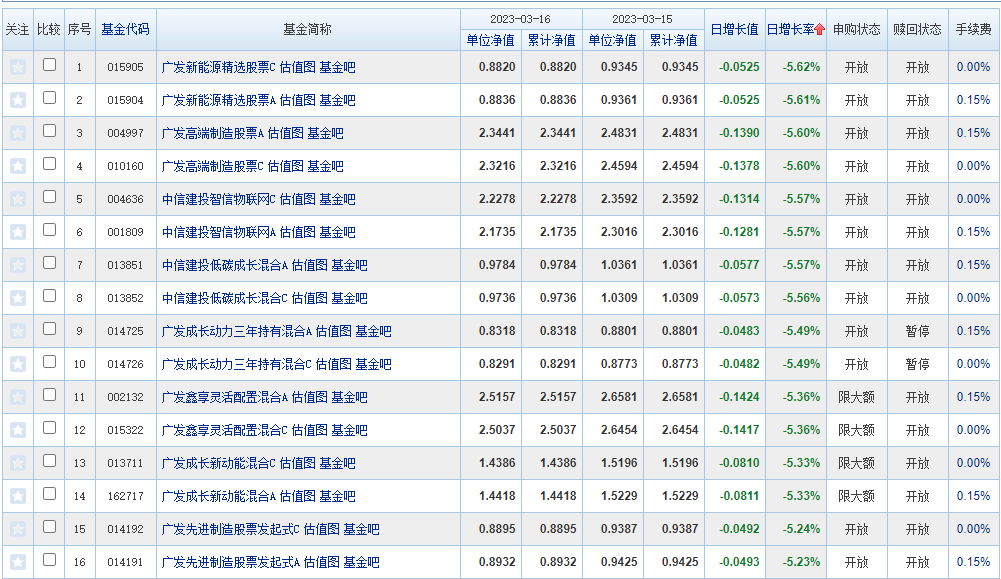Open 估值图 for 广发先进制造股票发起式A
The width and height of the screenshot is (1001, 579).
(322, 562)
